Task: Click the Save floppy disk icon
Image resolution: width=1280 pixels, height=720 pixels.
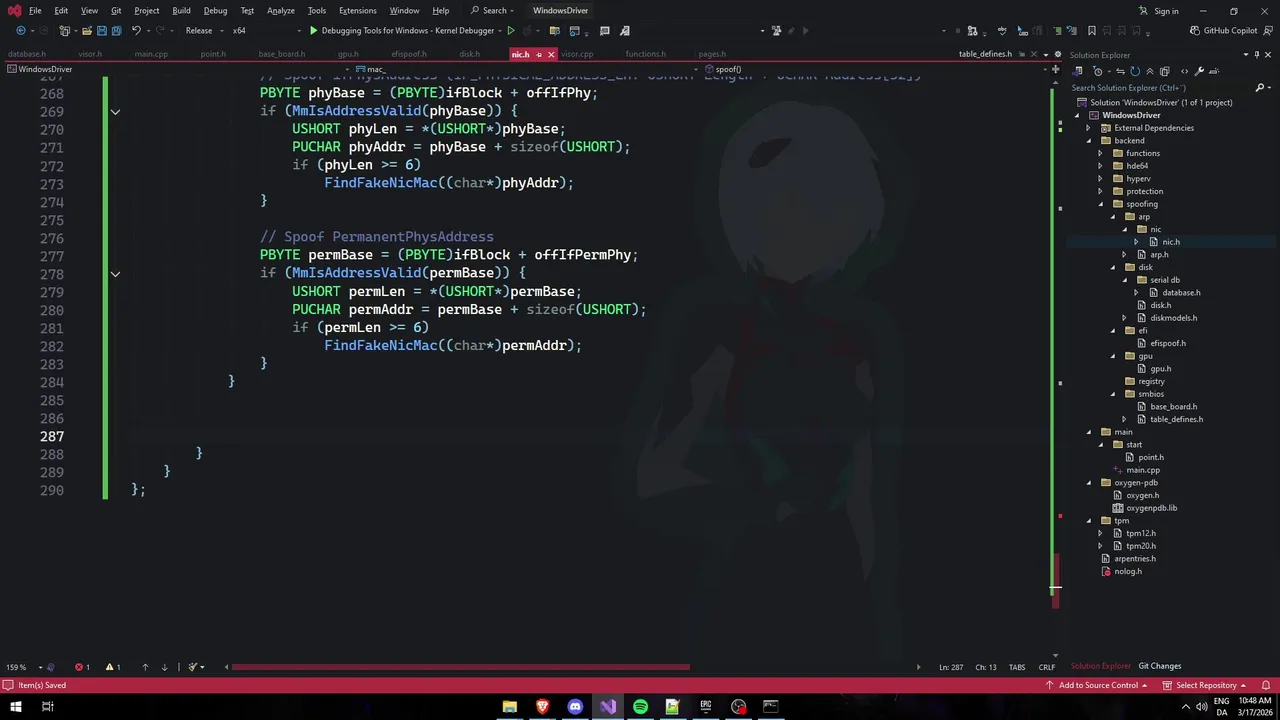Action: pos(102,30)
